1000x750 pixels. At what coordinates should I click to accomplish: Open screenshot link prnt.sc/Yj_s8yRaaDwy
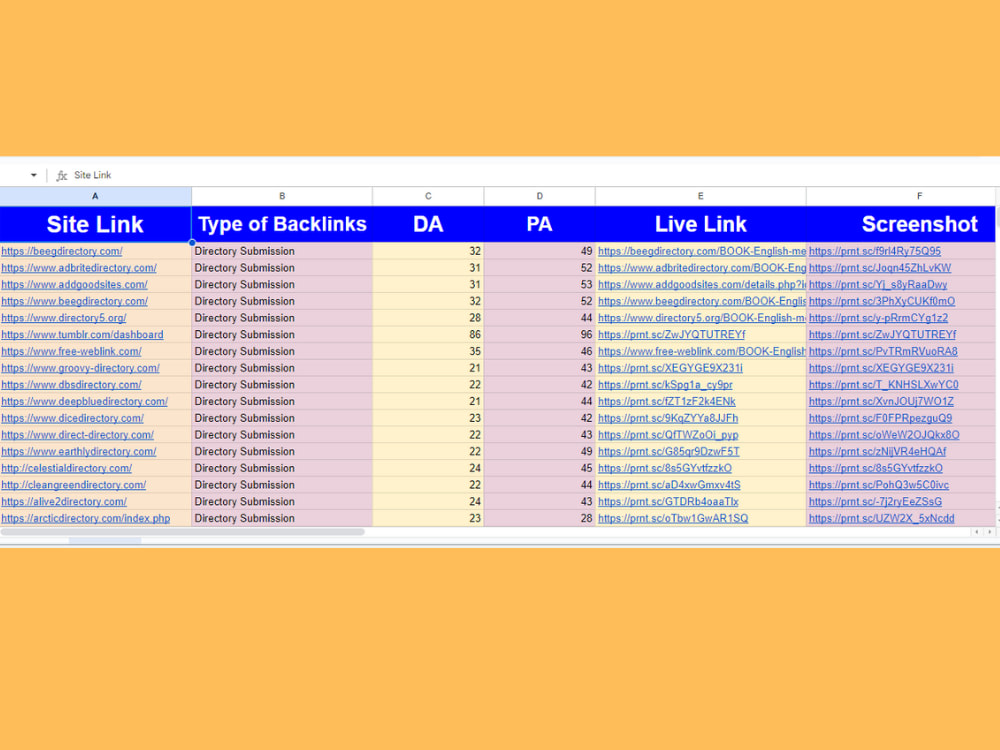[878, 284]
